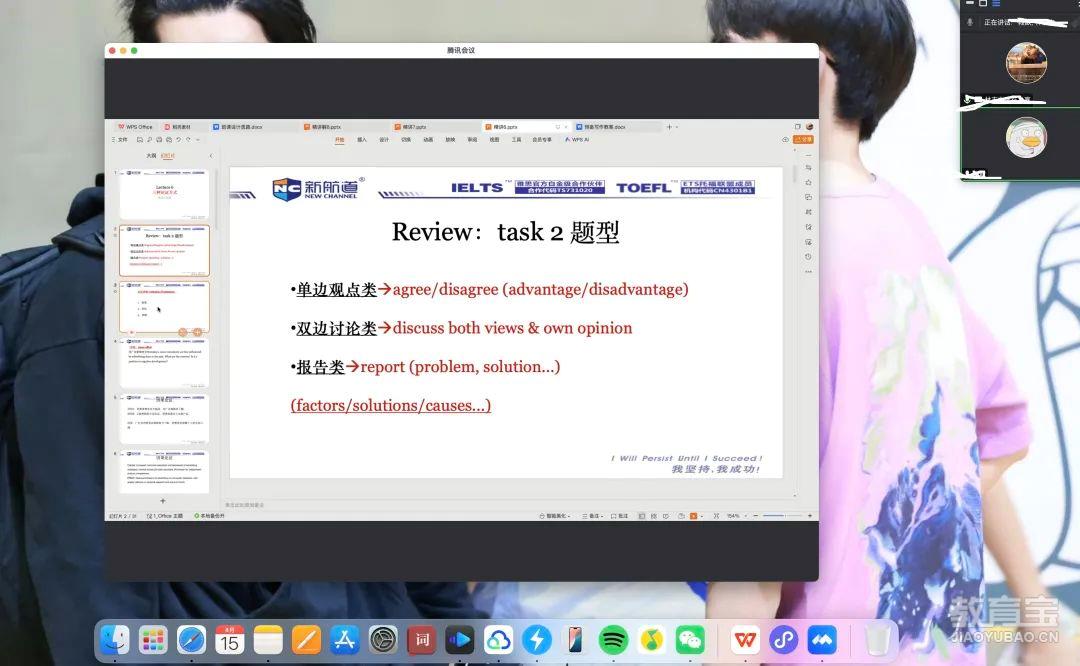Click save icon in WPS quick toolbar
The height and width of the screenshot is (666, 1080).
point(139,140)
